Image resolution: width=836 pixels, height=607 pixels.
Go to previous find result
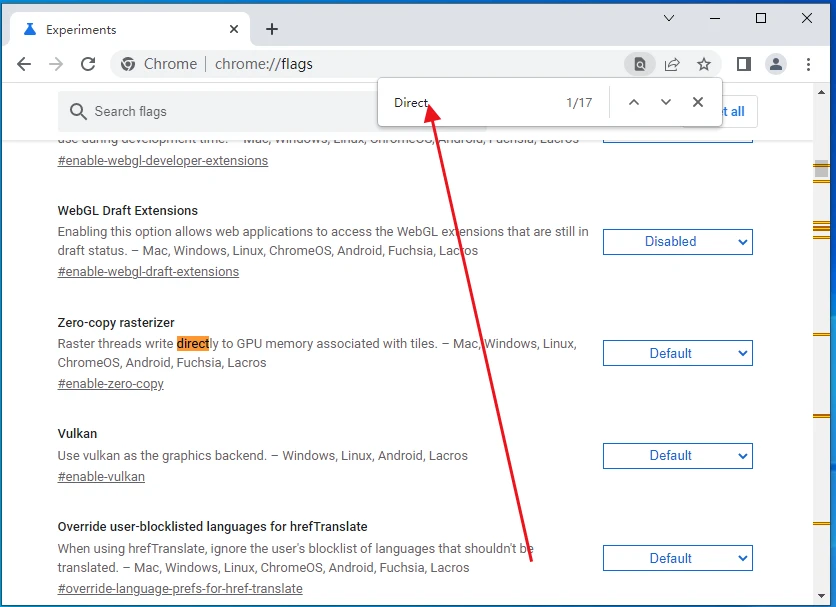(x=634, y=103)
